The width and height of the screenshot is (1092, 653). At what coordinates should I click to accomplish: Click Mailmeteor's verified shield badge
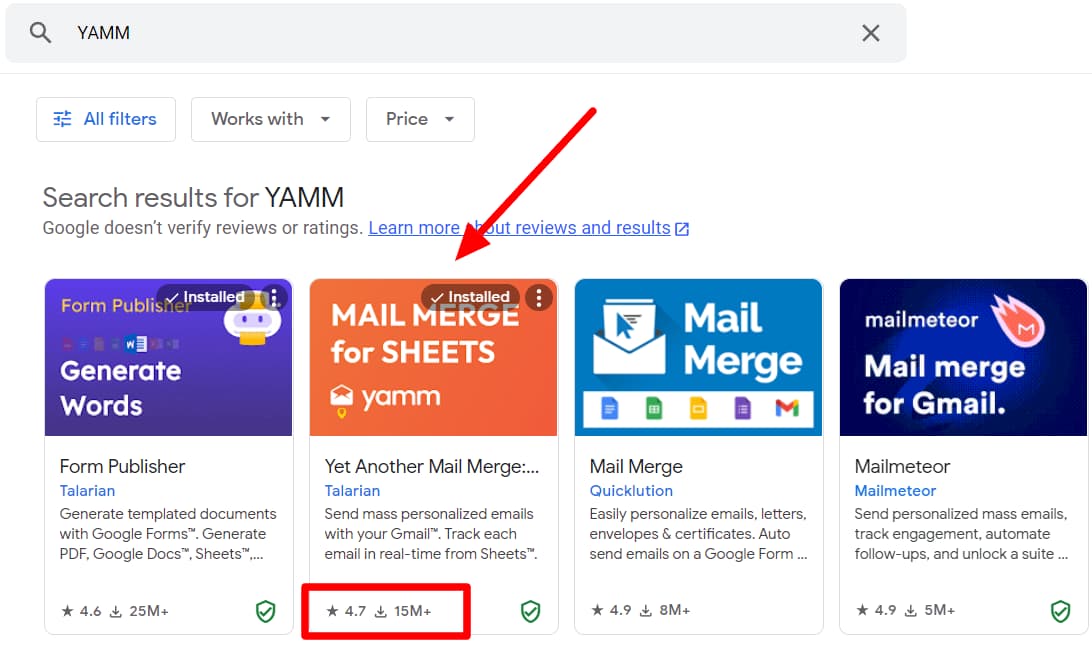[1060, 611]
